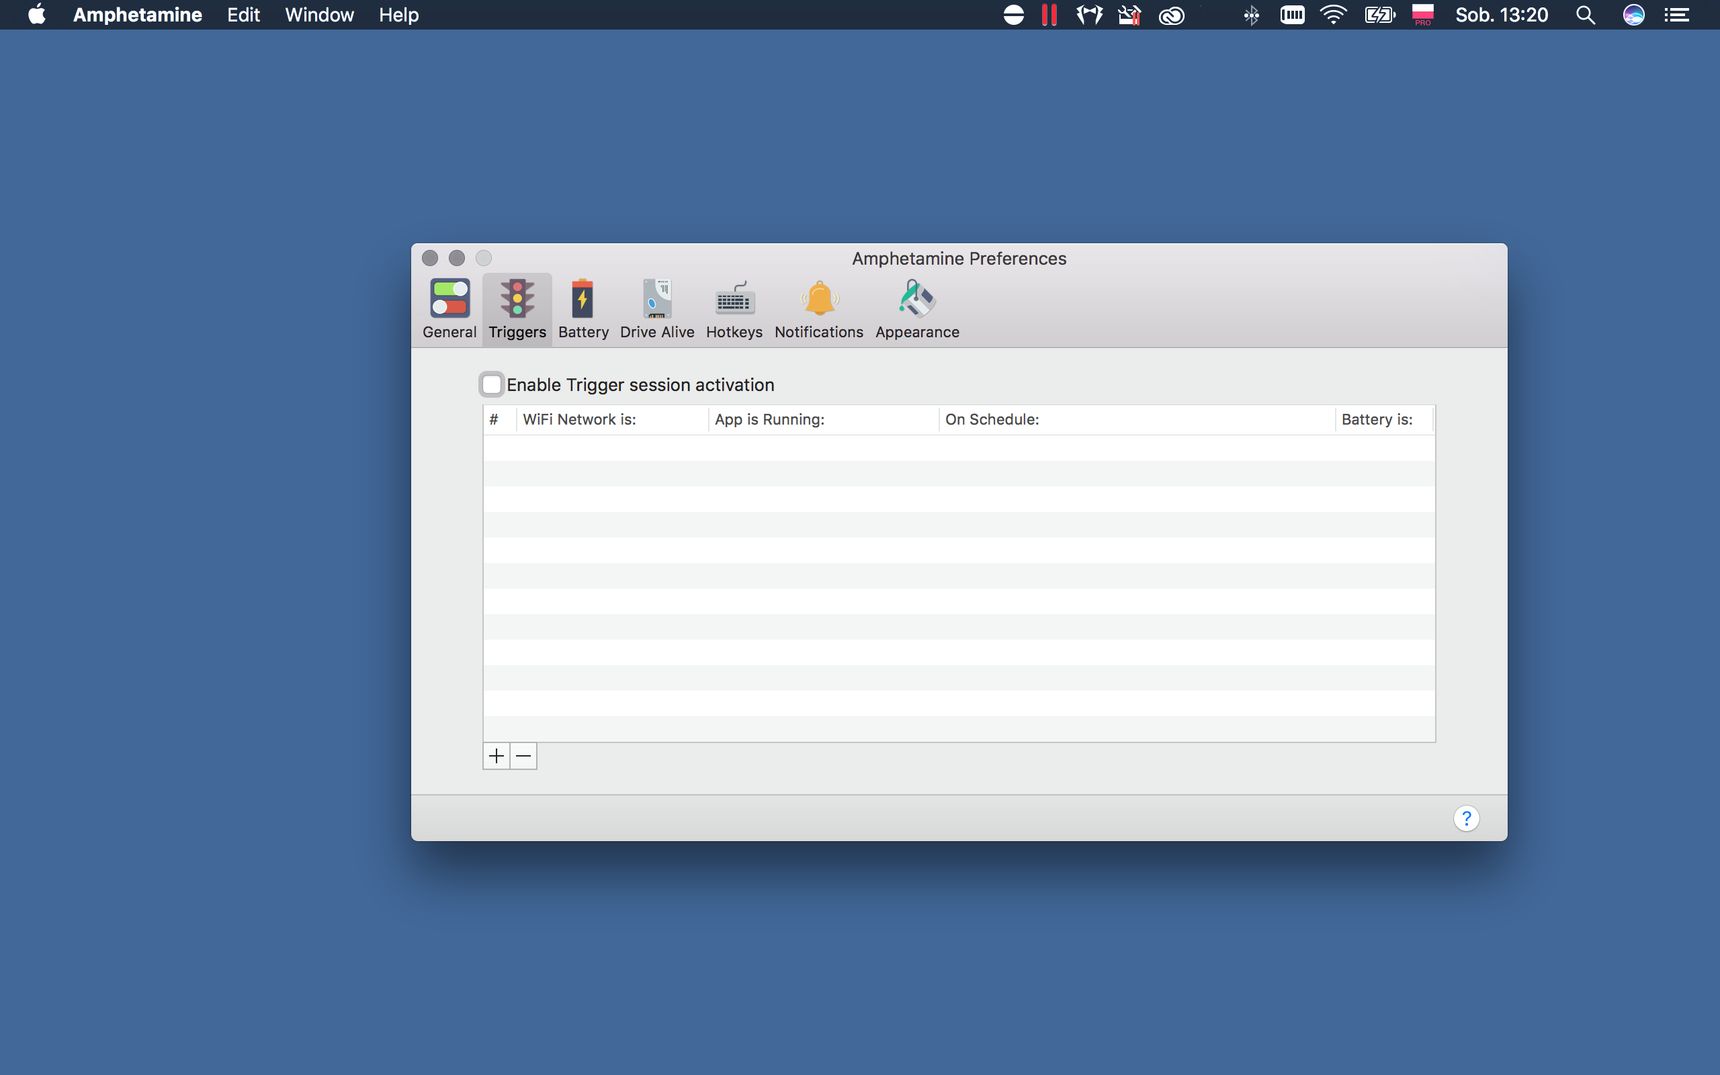Viewport: 1720px width, 1075px height.
Task: Add a new trigger with plus button
Action: (x=496, y=756)
